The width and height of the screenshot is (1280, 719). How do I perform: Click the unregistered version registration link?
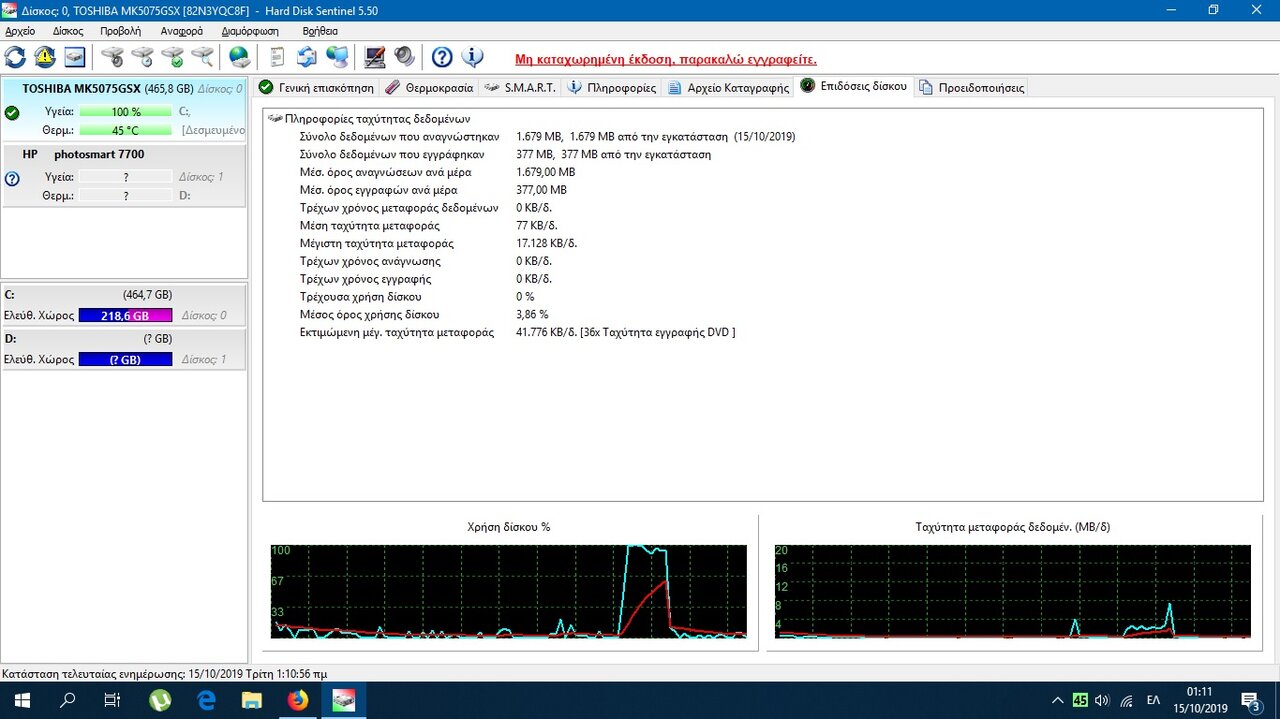[666, 59]
